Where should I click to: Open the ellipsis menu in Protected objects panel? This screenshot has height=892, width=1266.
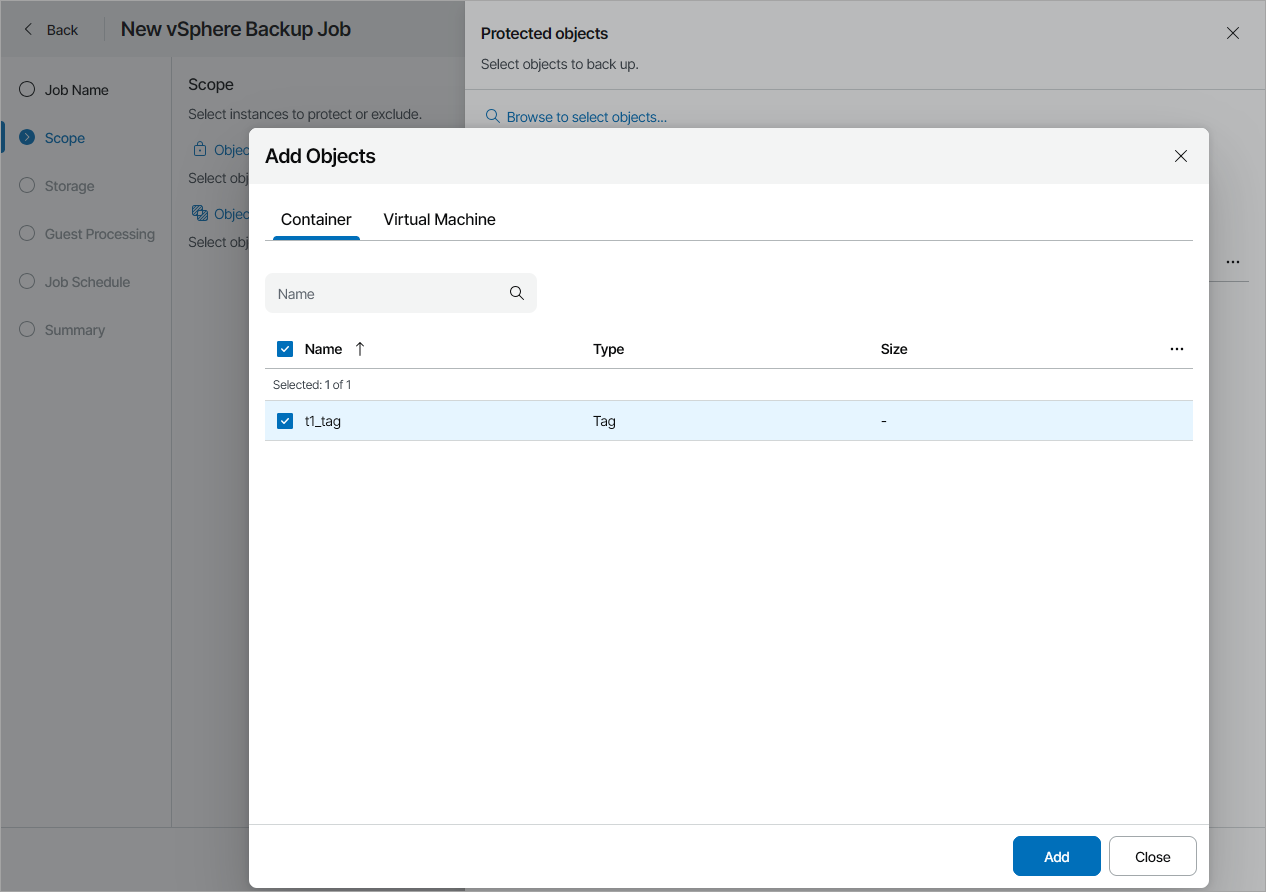coord(1233,262)
